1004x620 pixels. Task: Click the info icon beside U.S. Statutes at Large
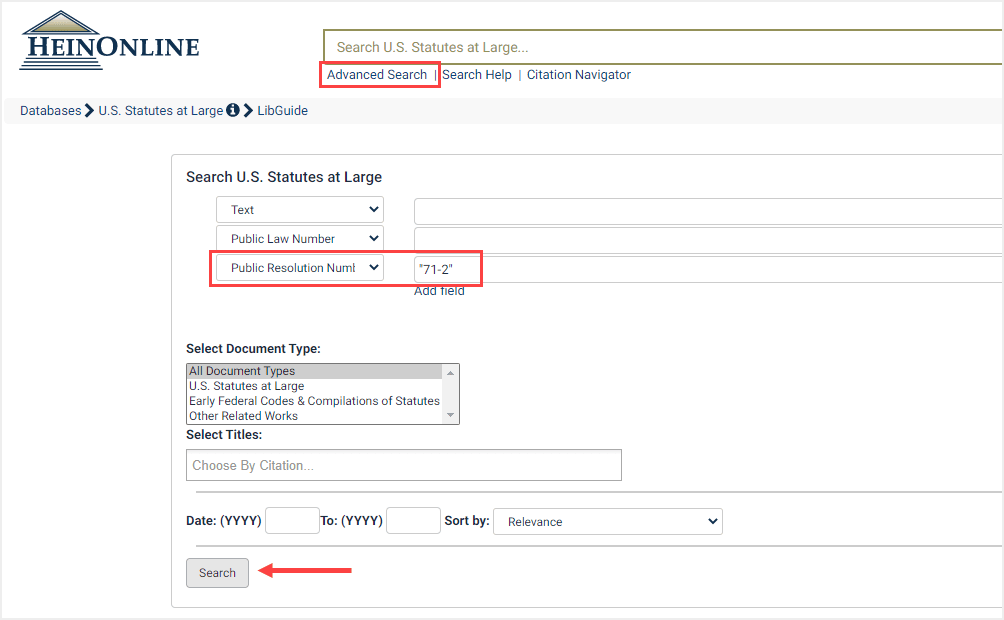pos(233,110)
